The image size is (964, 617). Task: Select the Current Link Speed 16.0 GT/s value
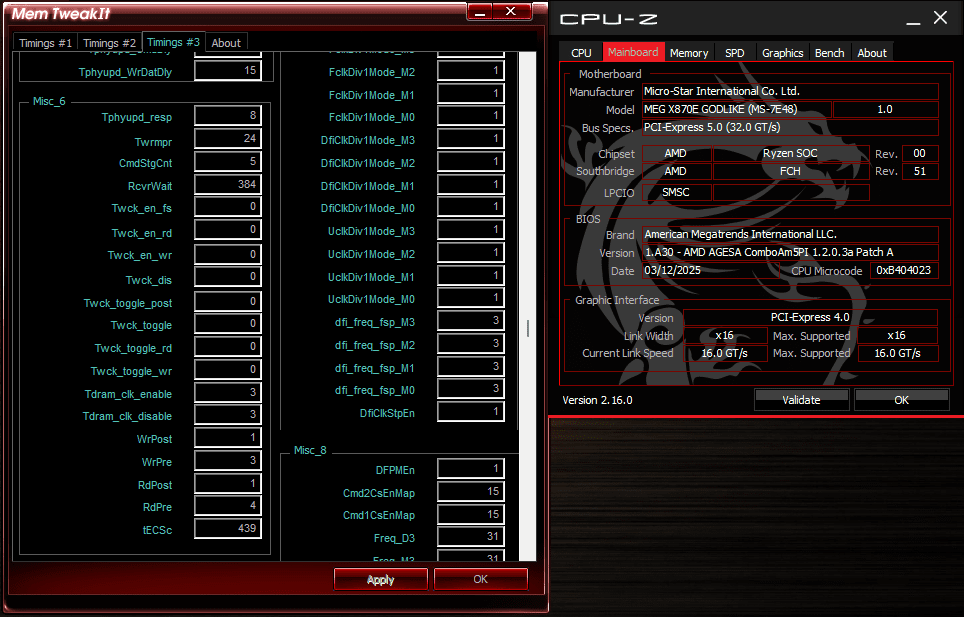click(725, 353)
